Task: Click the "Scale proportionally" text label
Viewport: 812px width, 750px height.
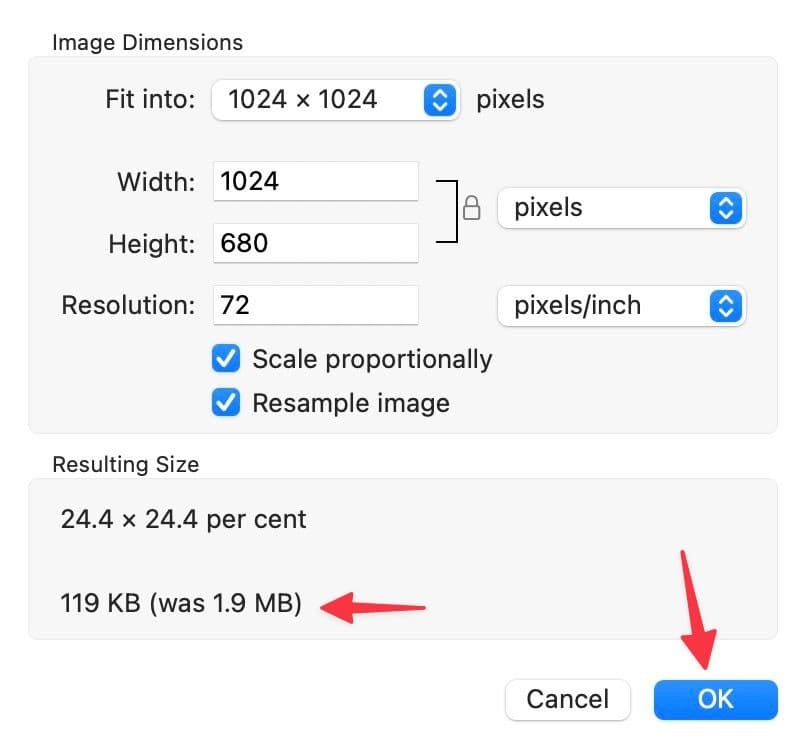Action: click(372, 359)
